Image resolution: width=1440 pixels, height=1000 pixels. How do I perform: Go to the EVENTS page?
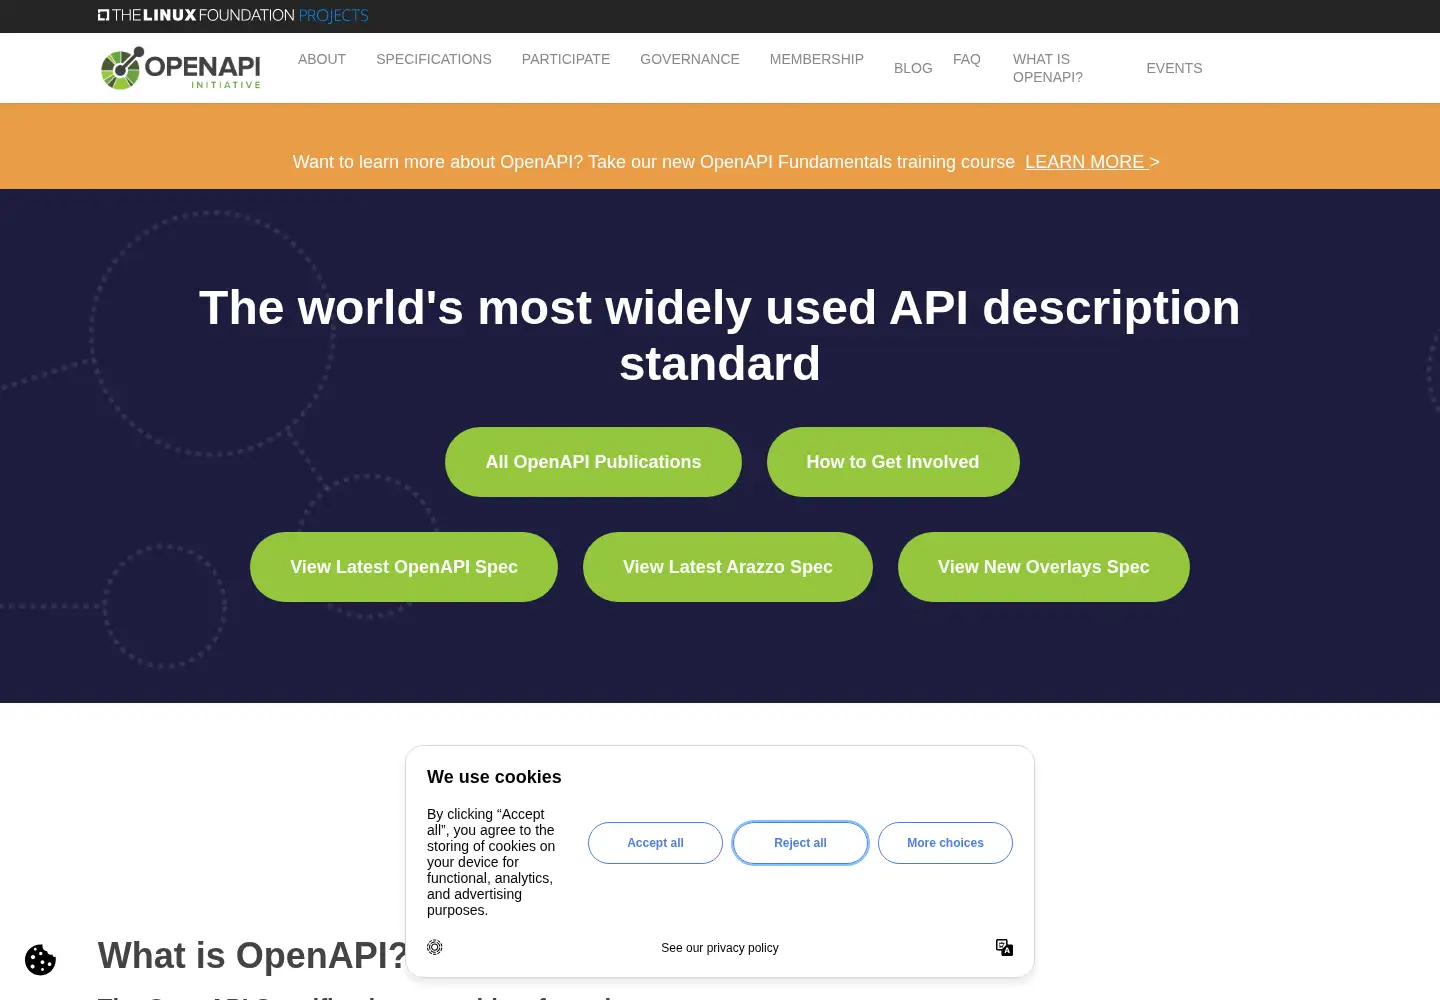pyautogui.click(x=1174, y=68)
